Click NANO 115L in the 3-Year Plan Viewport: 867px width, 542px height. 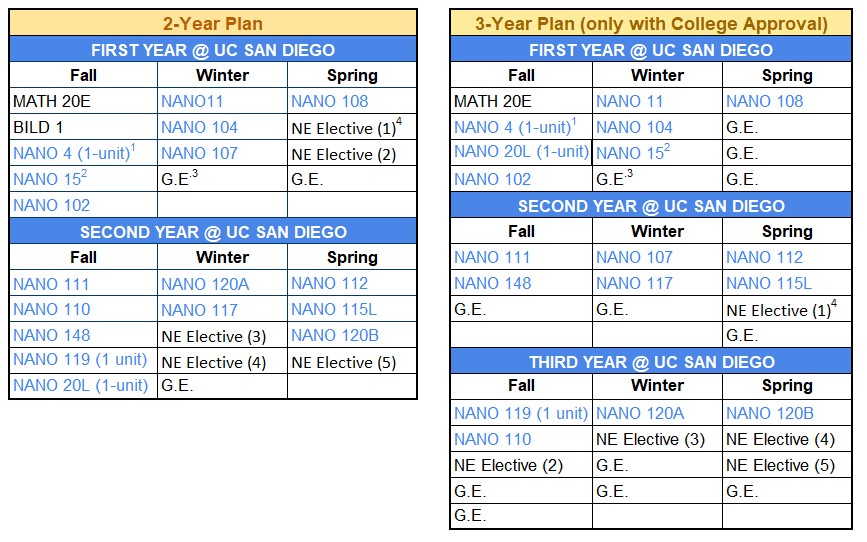click(769, 283)
